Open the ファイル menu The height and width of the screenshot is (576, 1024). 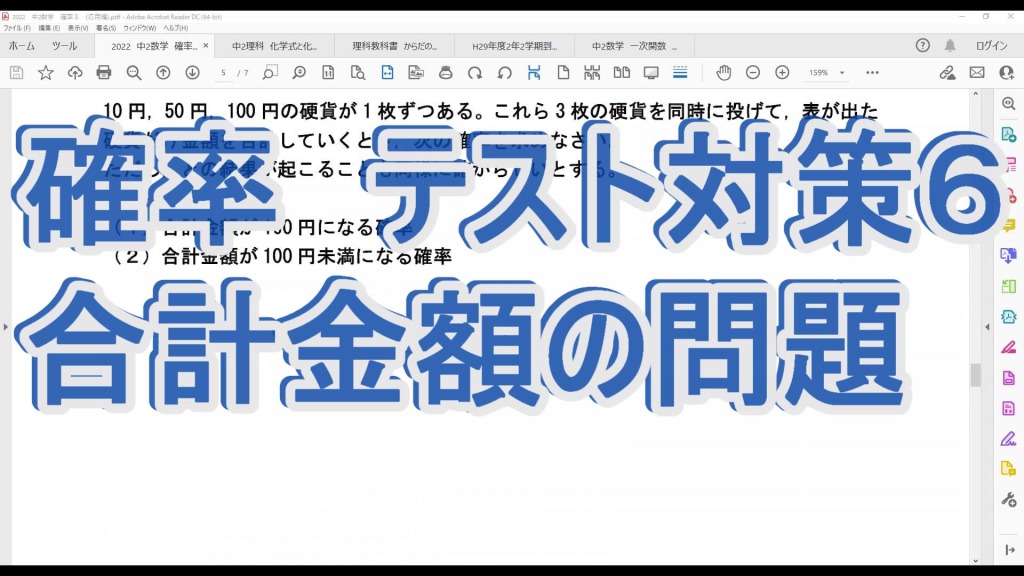17,28
